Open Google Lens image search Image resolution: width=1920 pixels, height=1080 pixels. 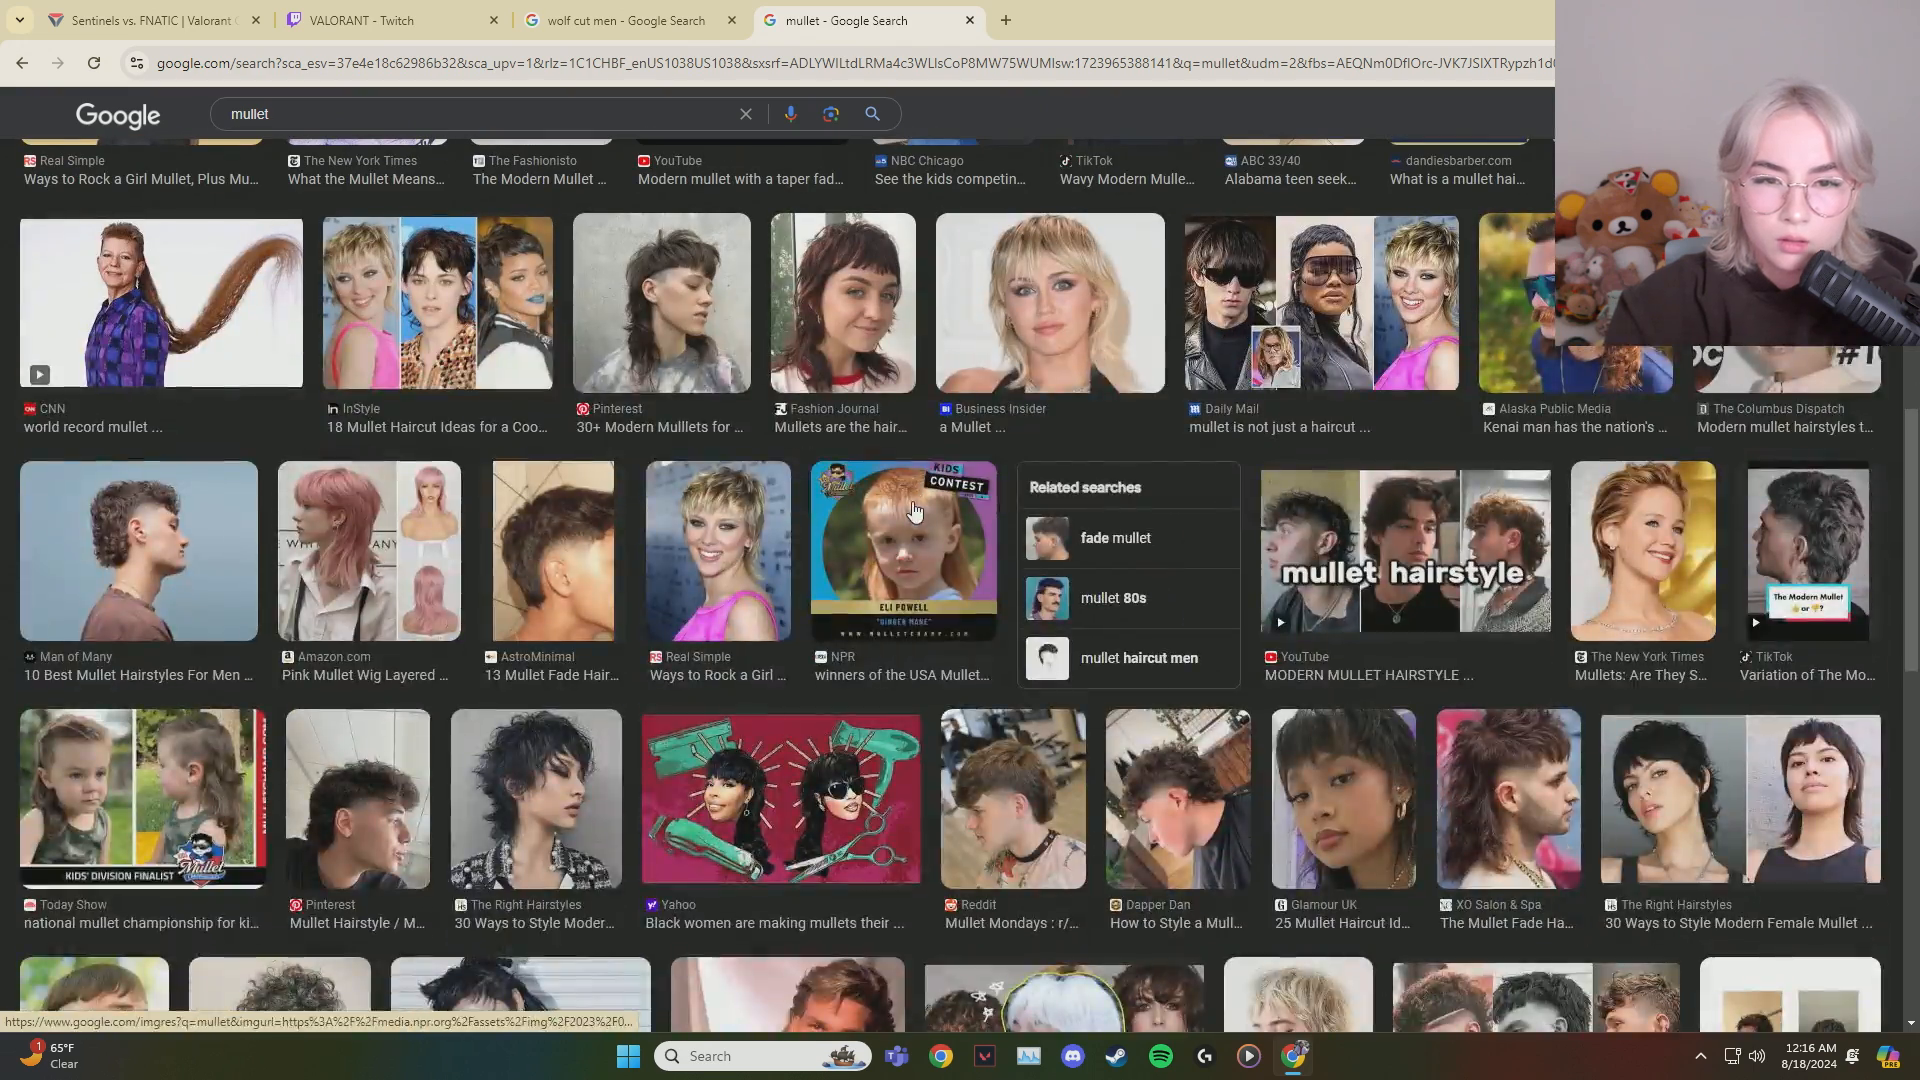point(831,114)
